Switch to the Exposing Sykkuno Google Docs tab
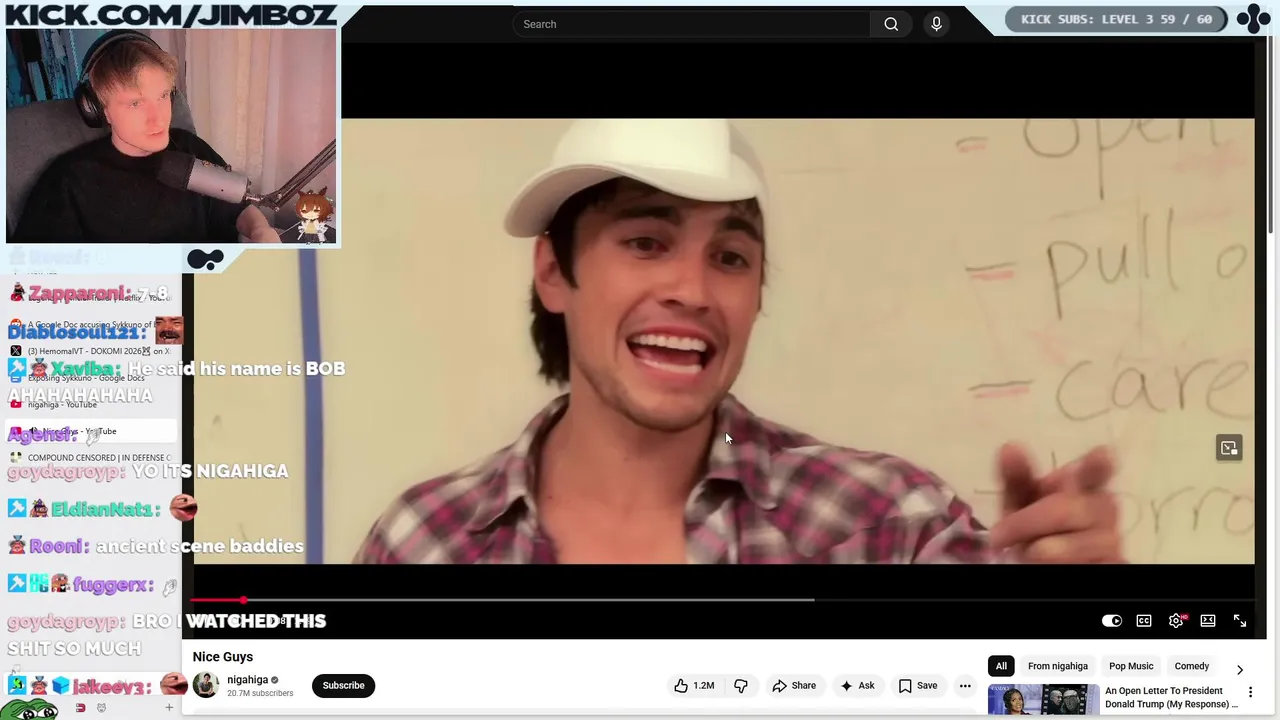 tap(92, 378)
